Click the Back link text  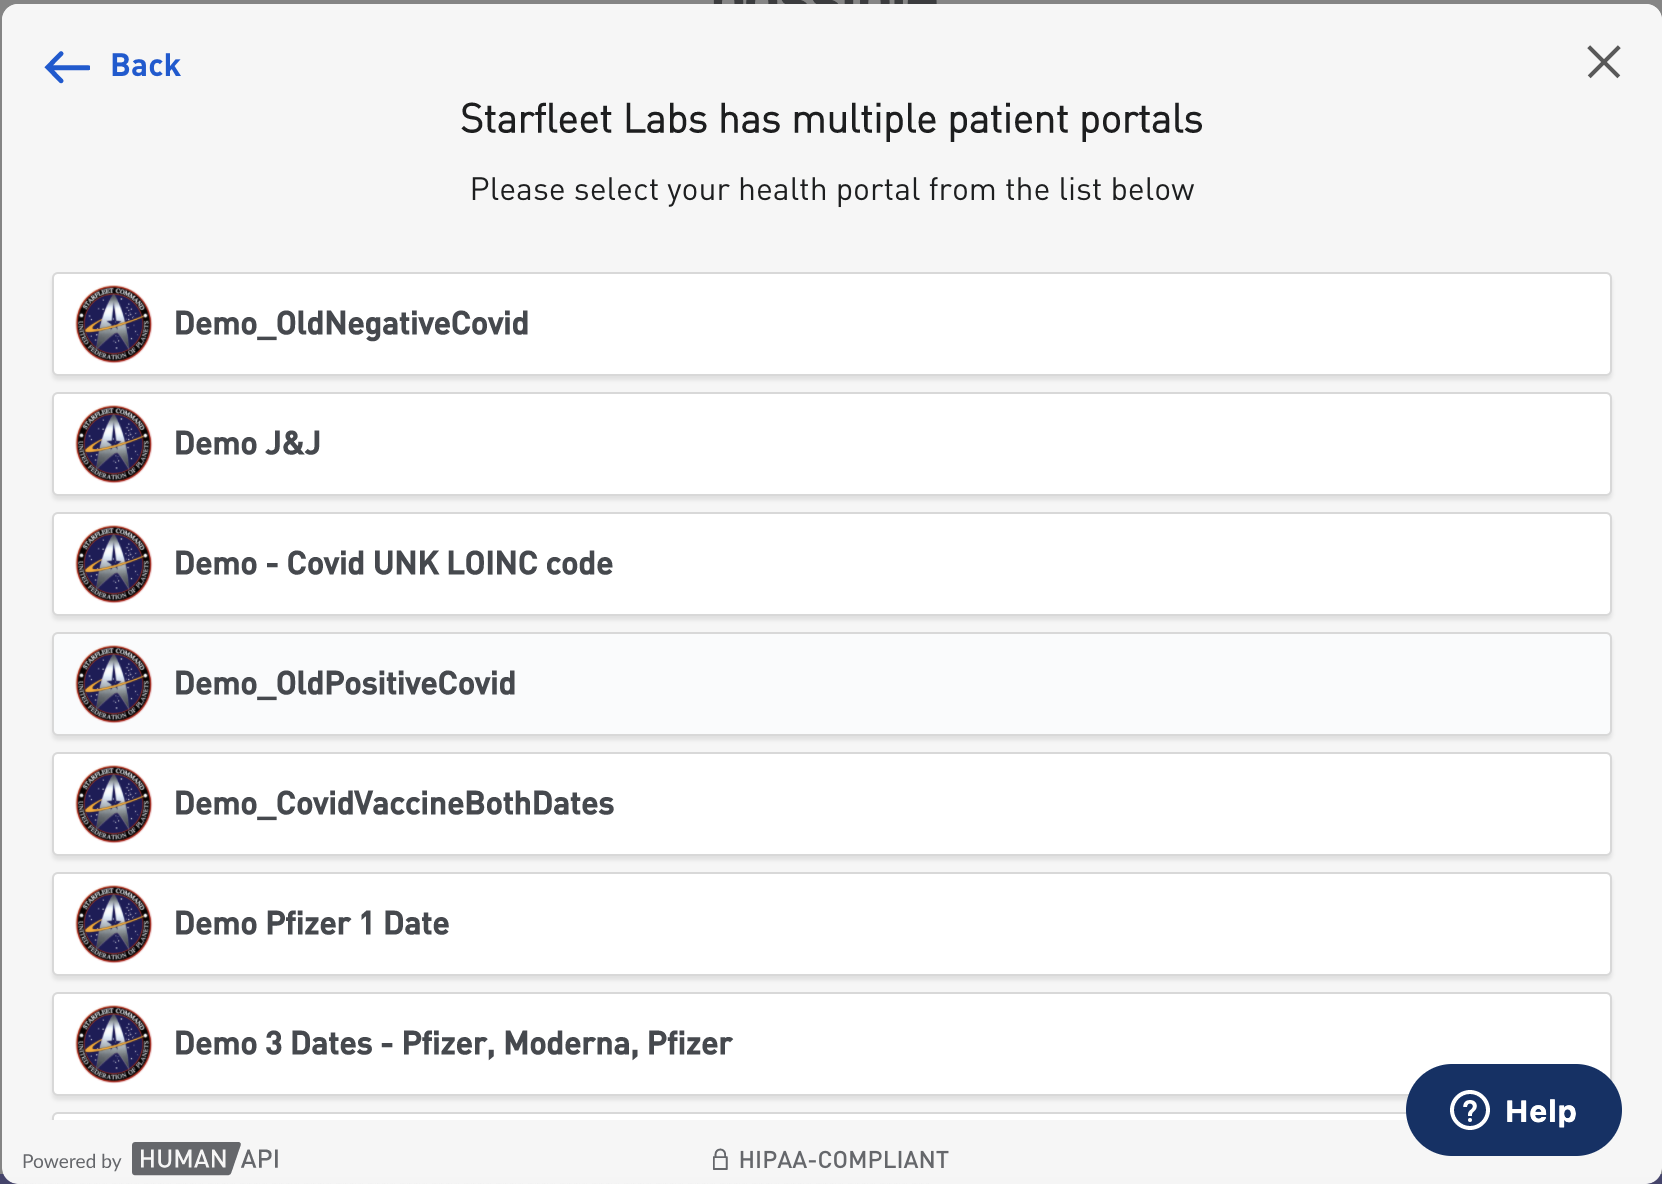[x=145, y=66]
